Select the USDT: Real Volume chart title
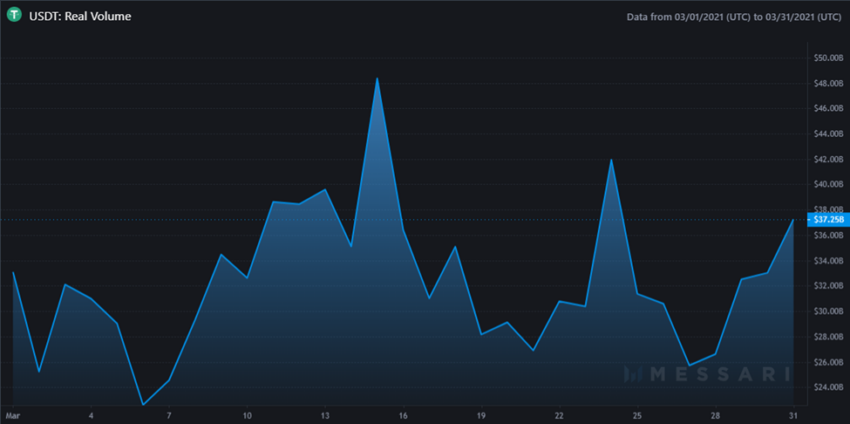This screenshot has width=850, height=424. [80, 17]
